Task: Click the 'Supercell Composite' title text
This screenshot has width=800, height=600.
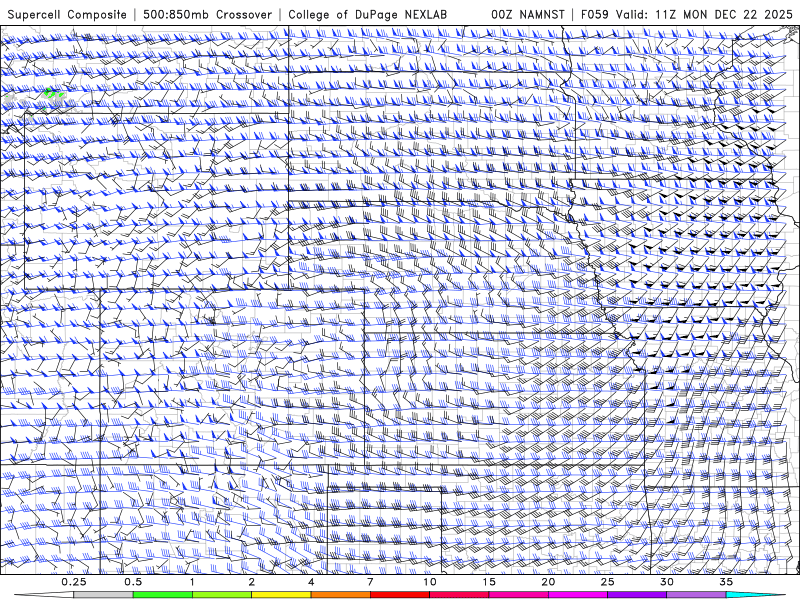Action: [67, 14]
